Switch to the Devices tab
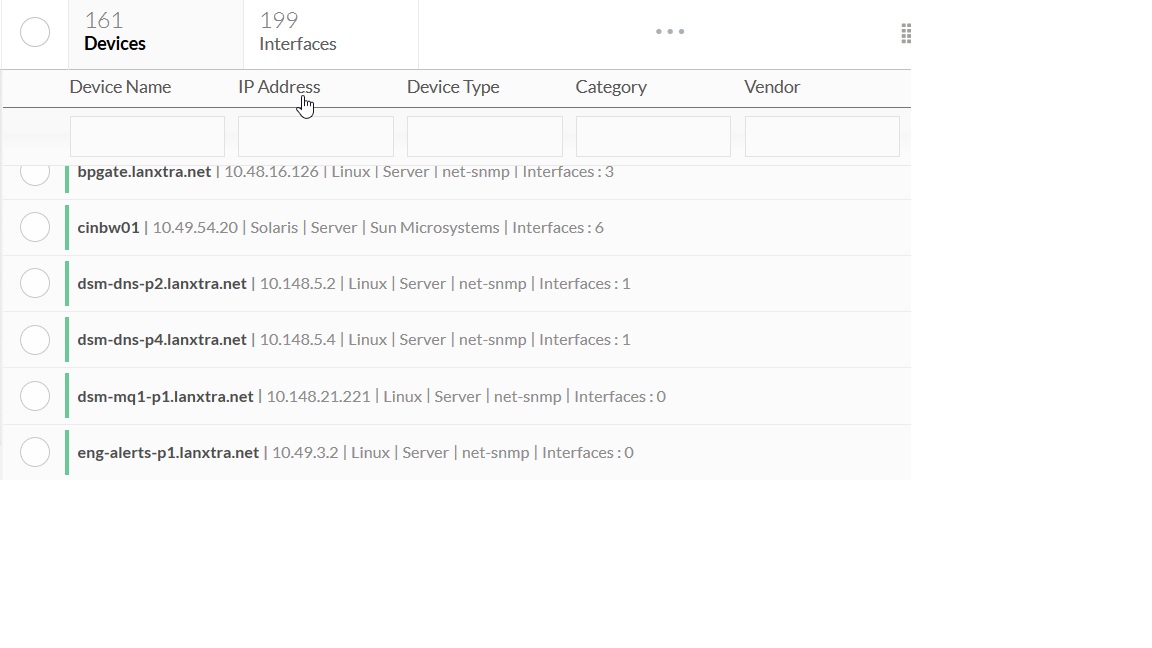This screenshot has height=648, width=1152. 114,33
